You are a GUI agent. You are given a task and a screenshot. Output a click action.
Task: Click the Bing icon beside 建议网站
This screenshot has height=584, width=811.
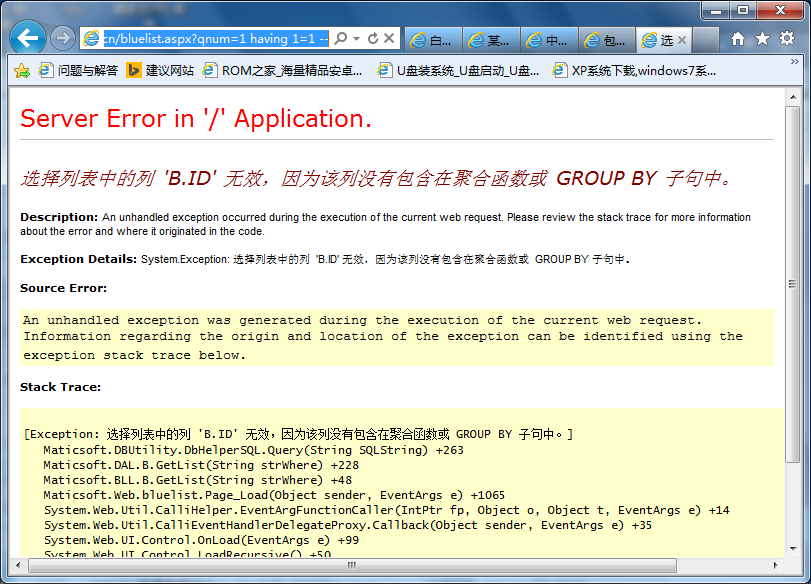134,70
